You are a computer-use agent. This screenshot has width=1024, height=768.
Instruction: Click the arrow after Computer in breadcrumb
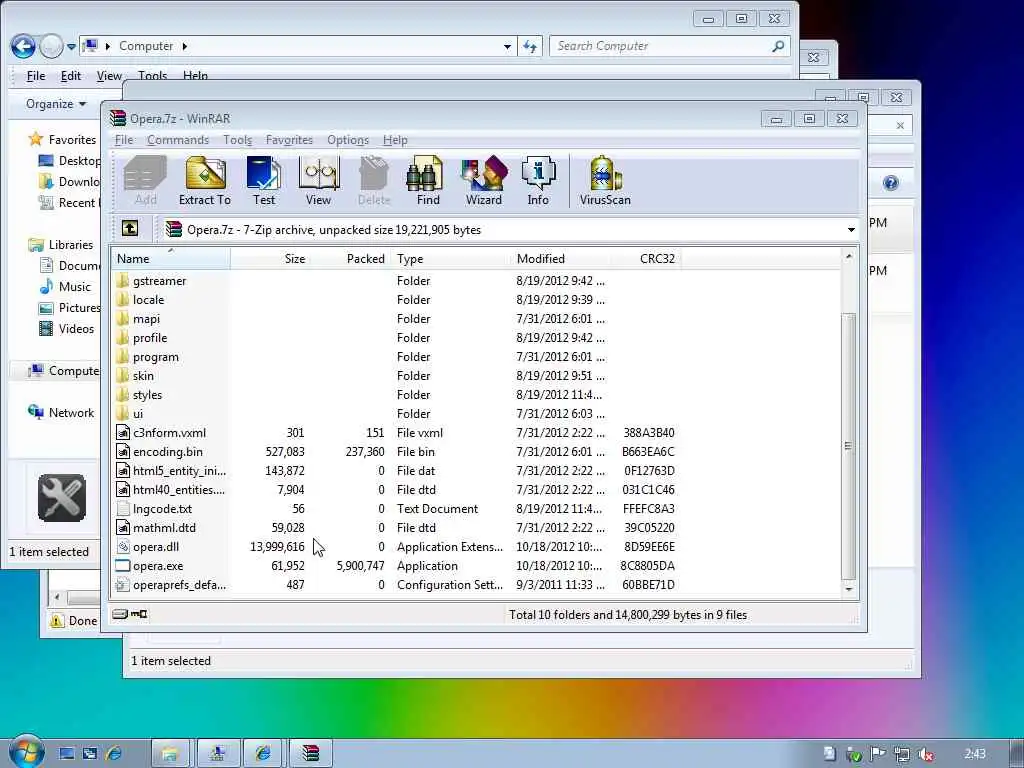pos(185,46)
